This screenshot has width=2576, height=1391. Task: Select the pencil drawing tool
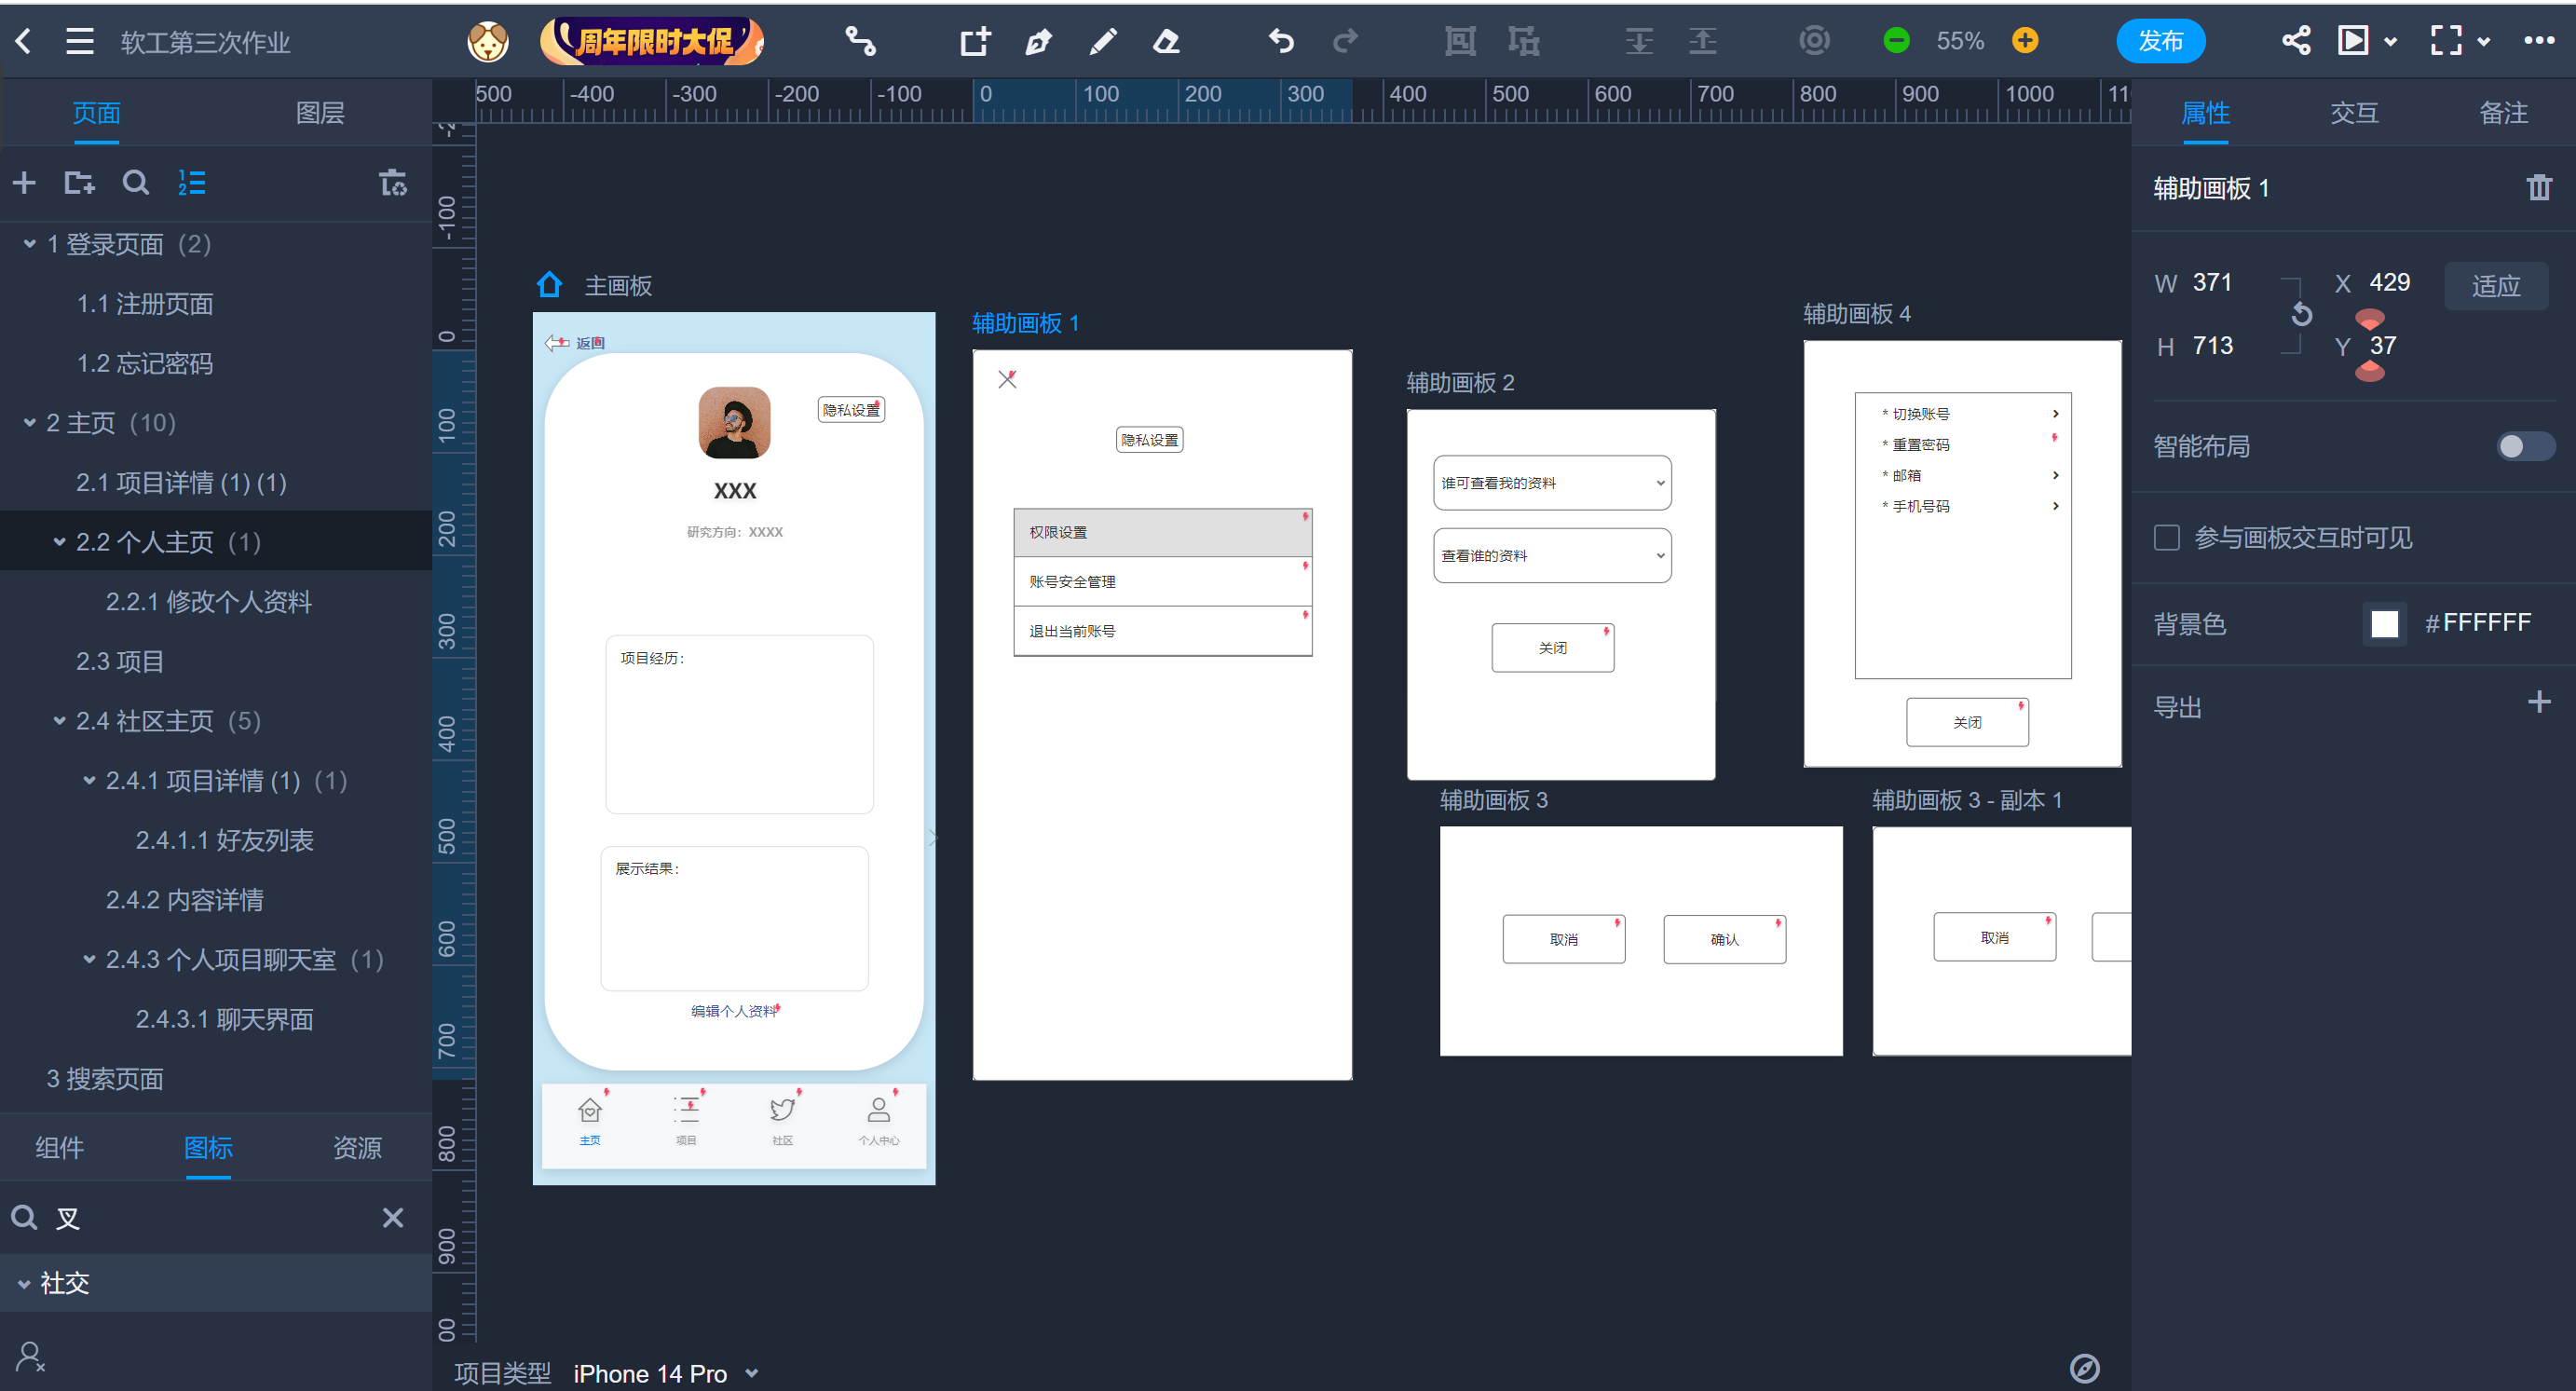1102,41
